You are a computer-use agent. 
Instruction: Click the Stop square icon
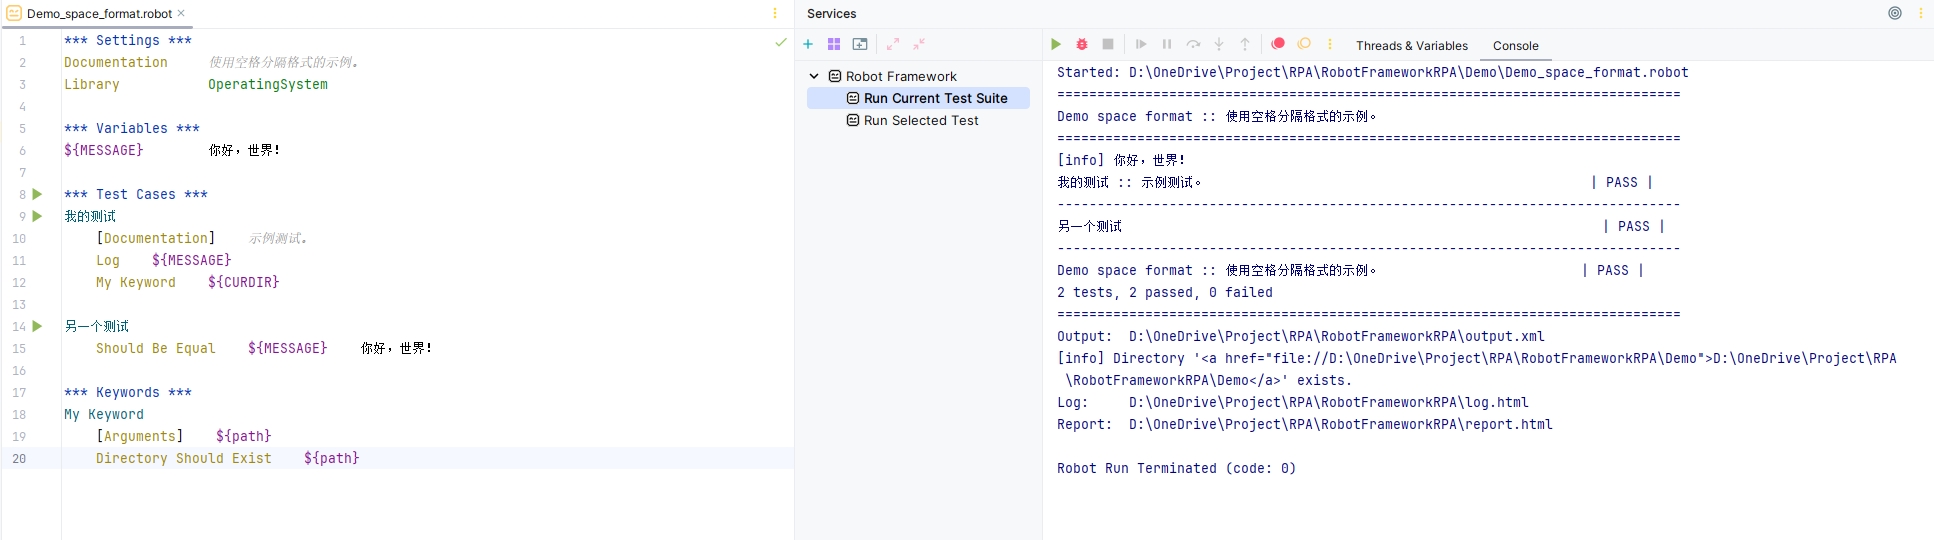click(1108, 44)
